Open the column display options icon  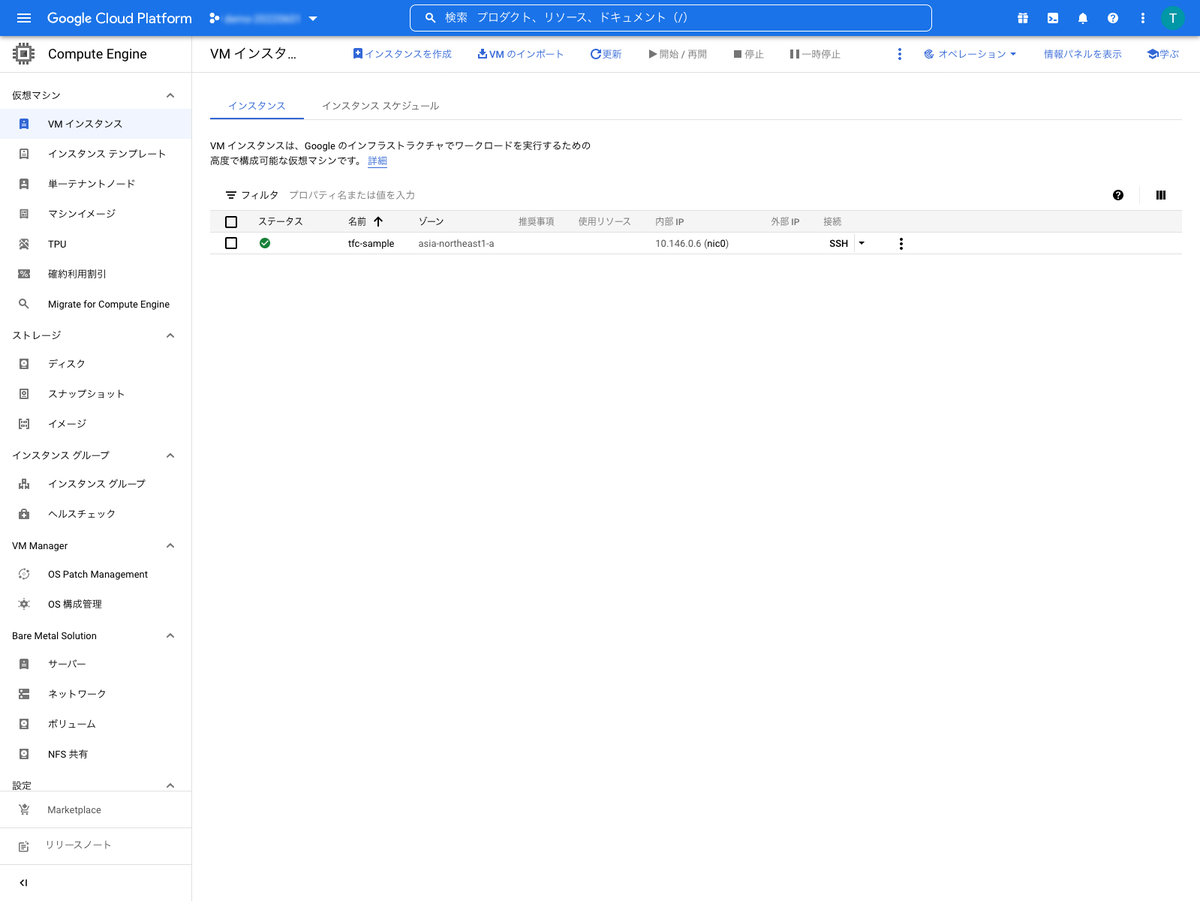click(x=1161, y=195)
